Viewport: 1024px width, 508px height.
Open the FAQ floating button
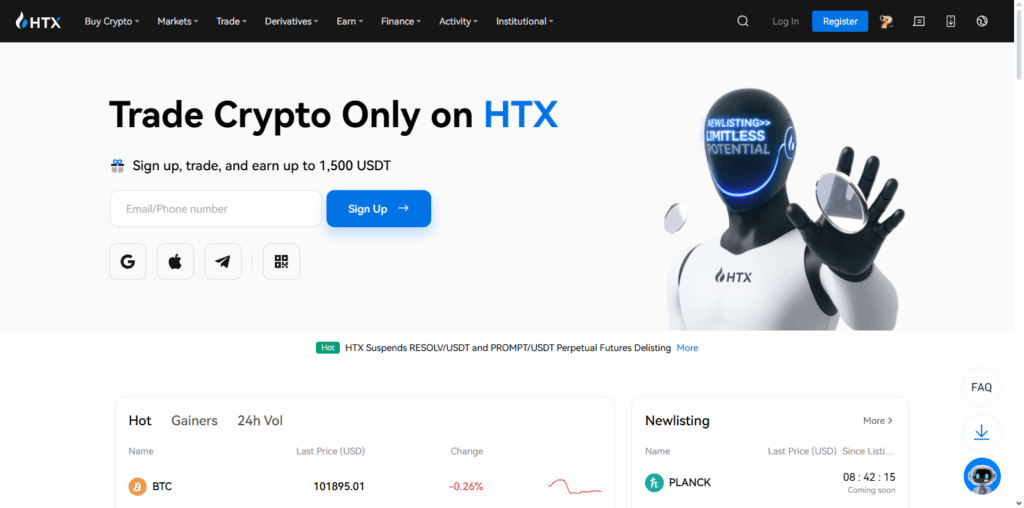(x=982, y=387)
